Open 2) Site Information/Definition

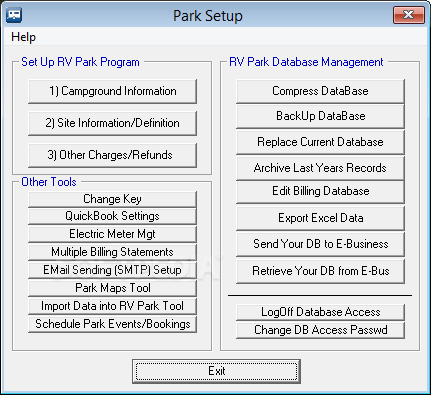pos(113,123)
